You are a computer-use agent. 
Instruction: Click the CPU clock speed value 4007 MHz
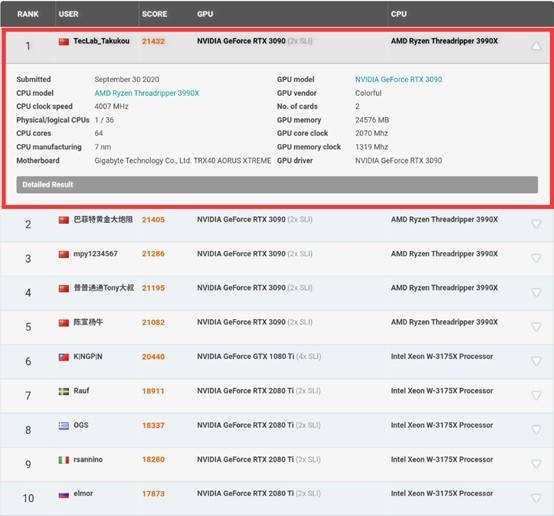tap(111, 106)
